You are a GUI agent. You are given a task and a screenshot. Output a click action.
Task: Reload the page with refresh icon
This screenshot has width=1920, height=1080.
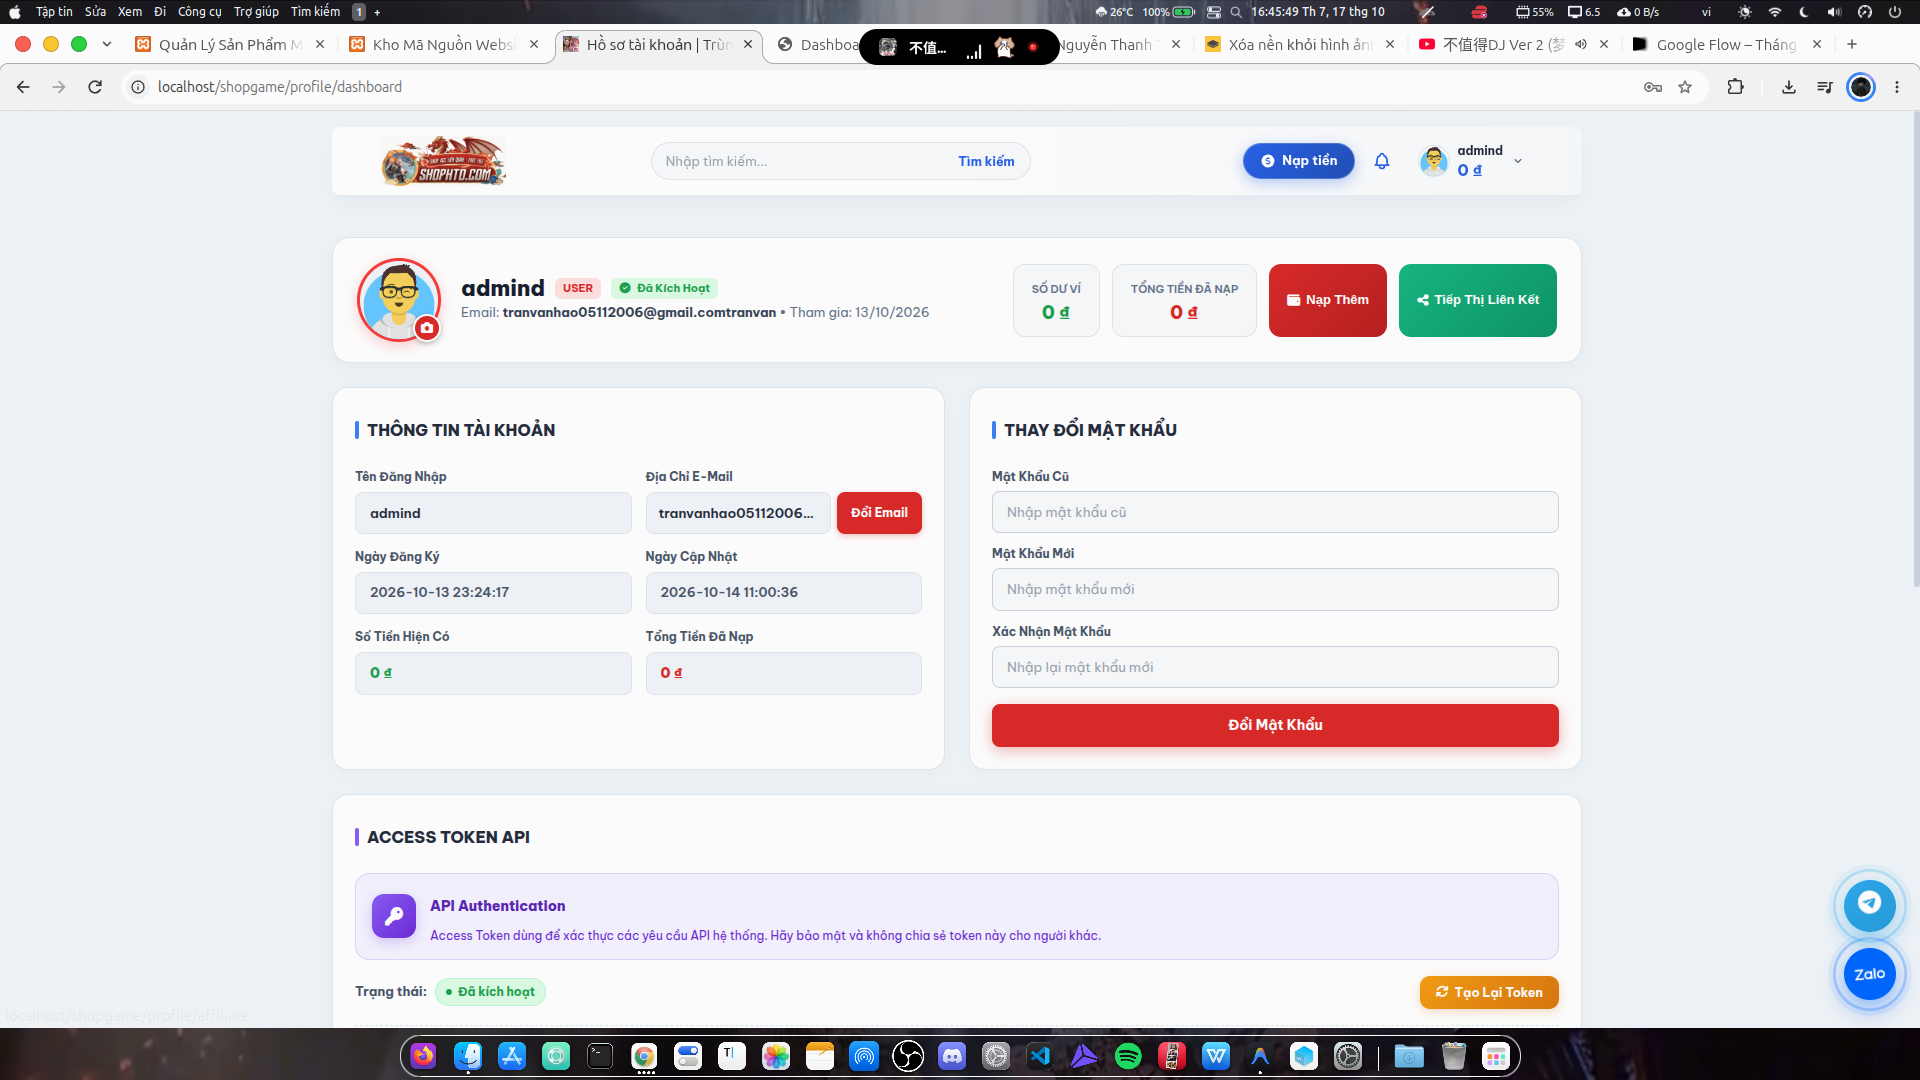[95, 87]
